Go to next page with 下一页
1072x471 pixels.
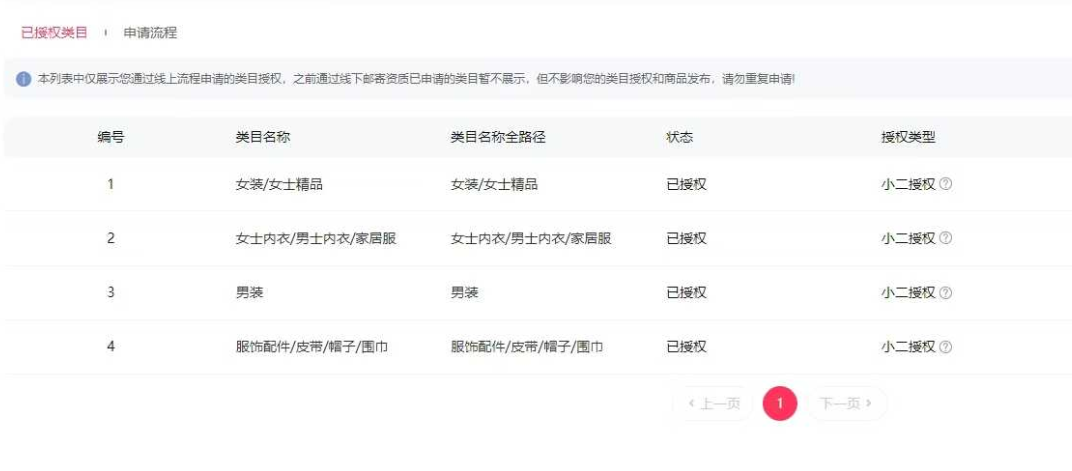(x=846, y=404)
